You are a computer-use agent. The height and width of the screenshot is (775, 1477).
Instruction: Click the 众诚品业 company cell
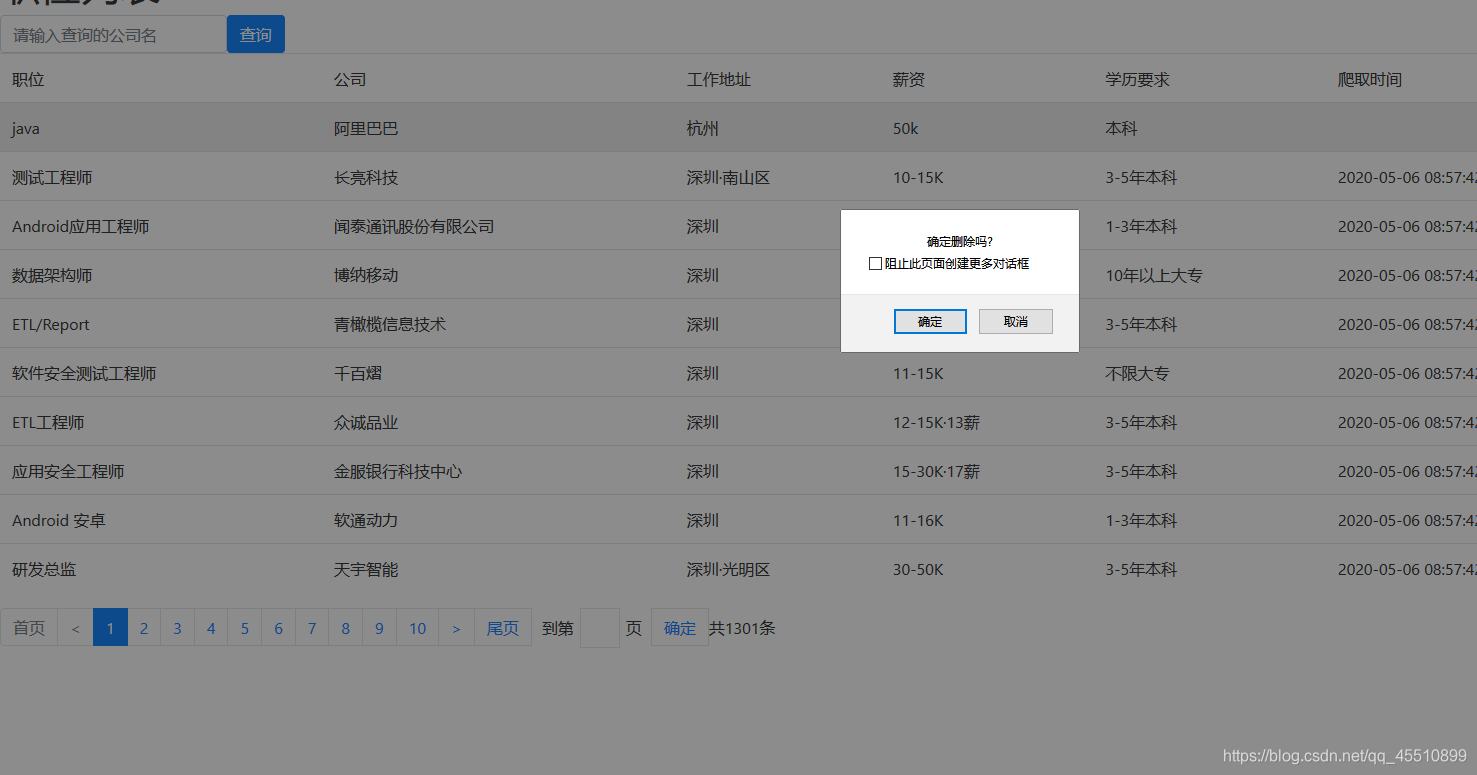366,422
